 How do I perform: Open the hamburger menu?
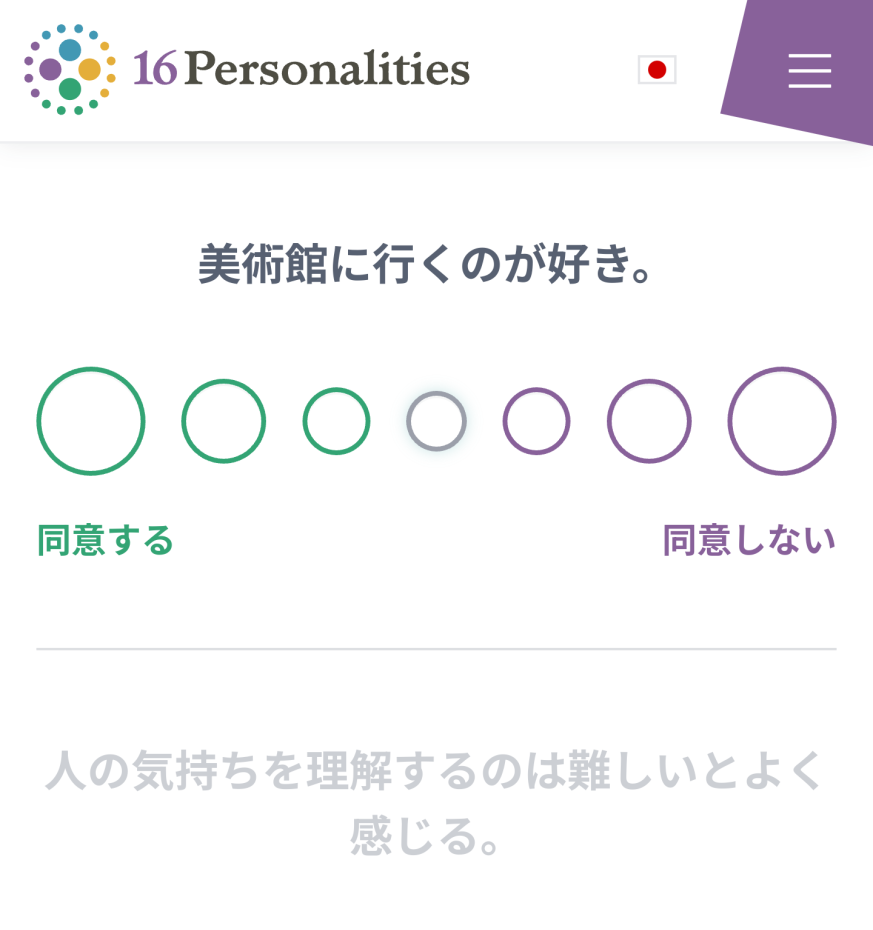809,71
